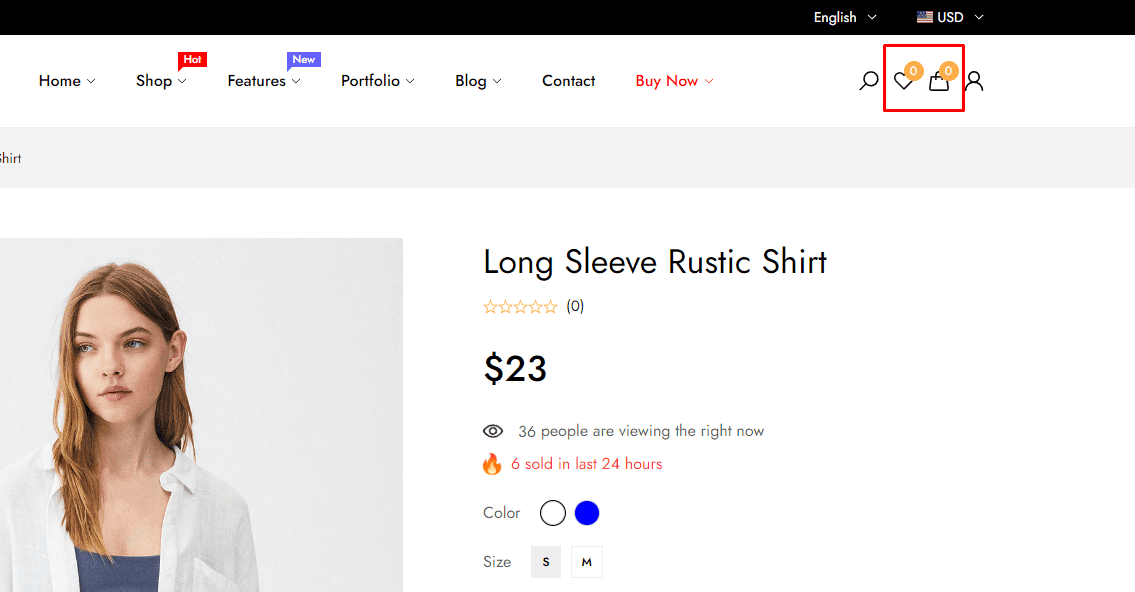Open the shopping bag cart icon

point(938,82)
